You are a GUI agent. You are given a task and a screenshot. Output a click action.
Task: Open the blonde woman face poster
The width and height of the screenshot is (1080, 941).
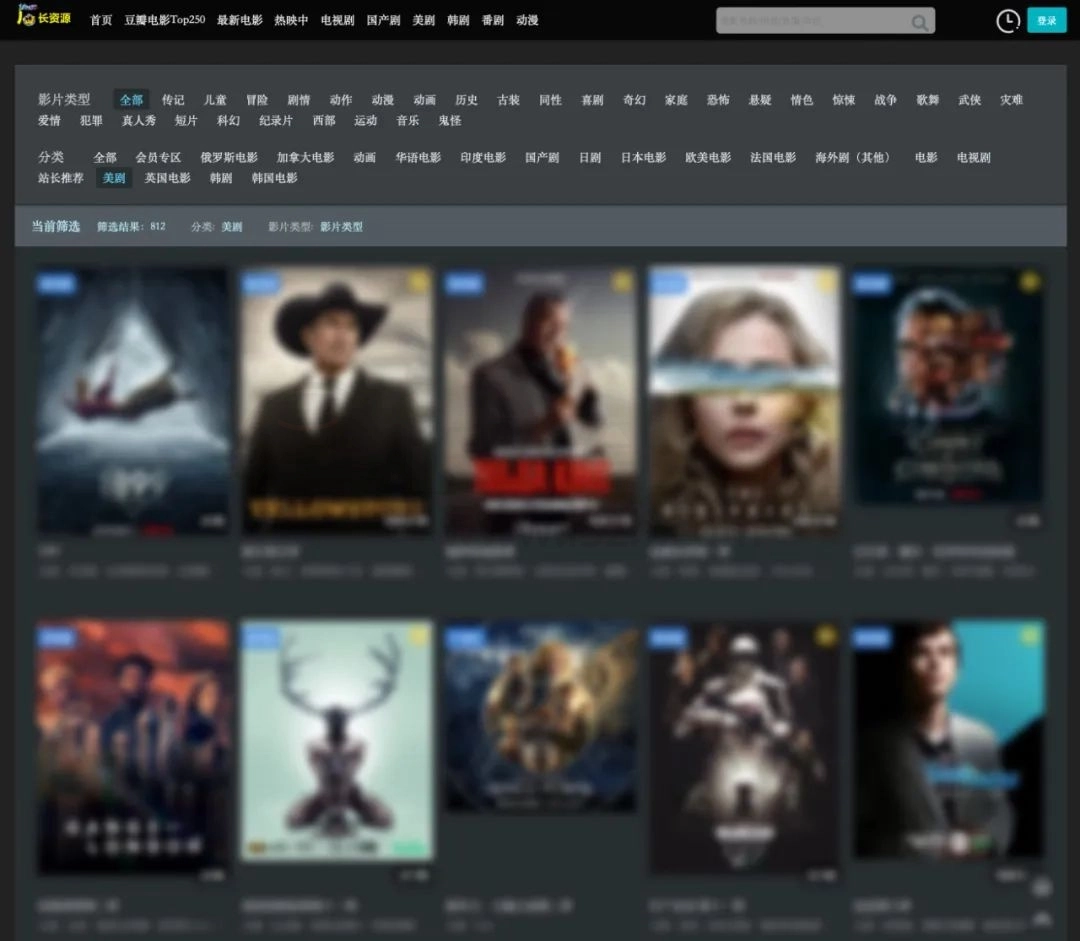click(x=744, y=400)
